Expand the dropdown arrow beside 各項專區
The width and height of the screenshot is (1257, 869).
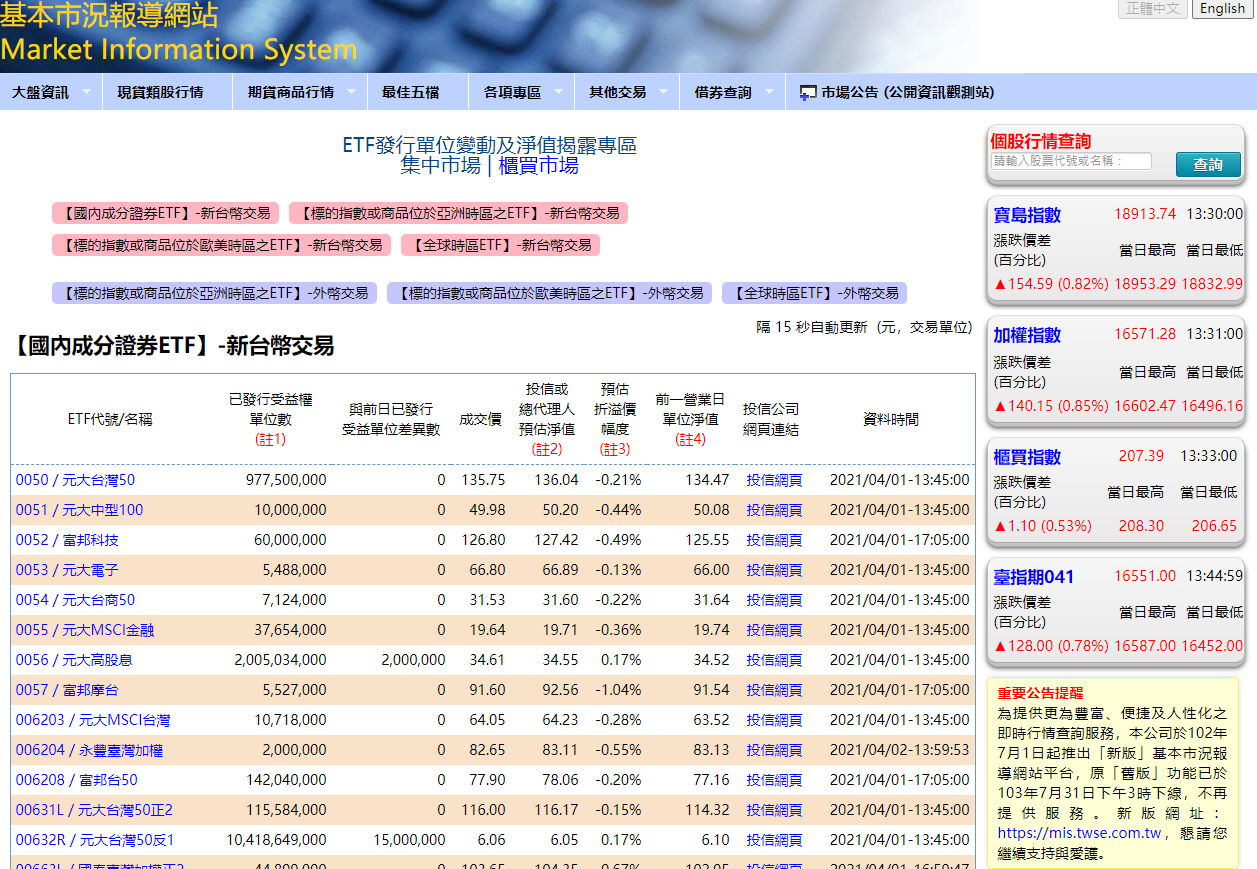coord(558,92)
